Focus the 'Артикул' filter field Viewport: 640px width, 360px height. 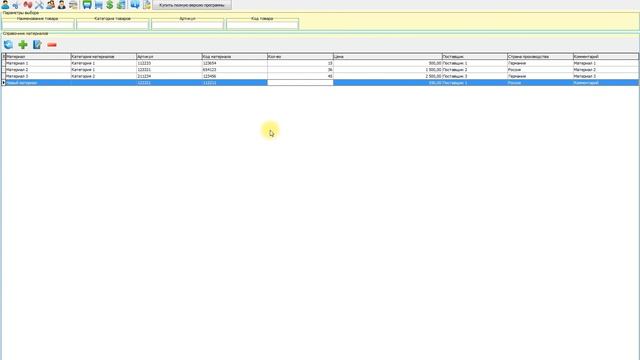pos(188,25)
